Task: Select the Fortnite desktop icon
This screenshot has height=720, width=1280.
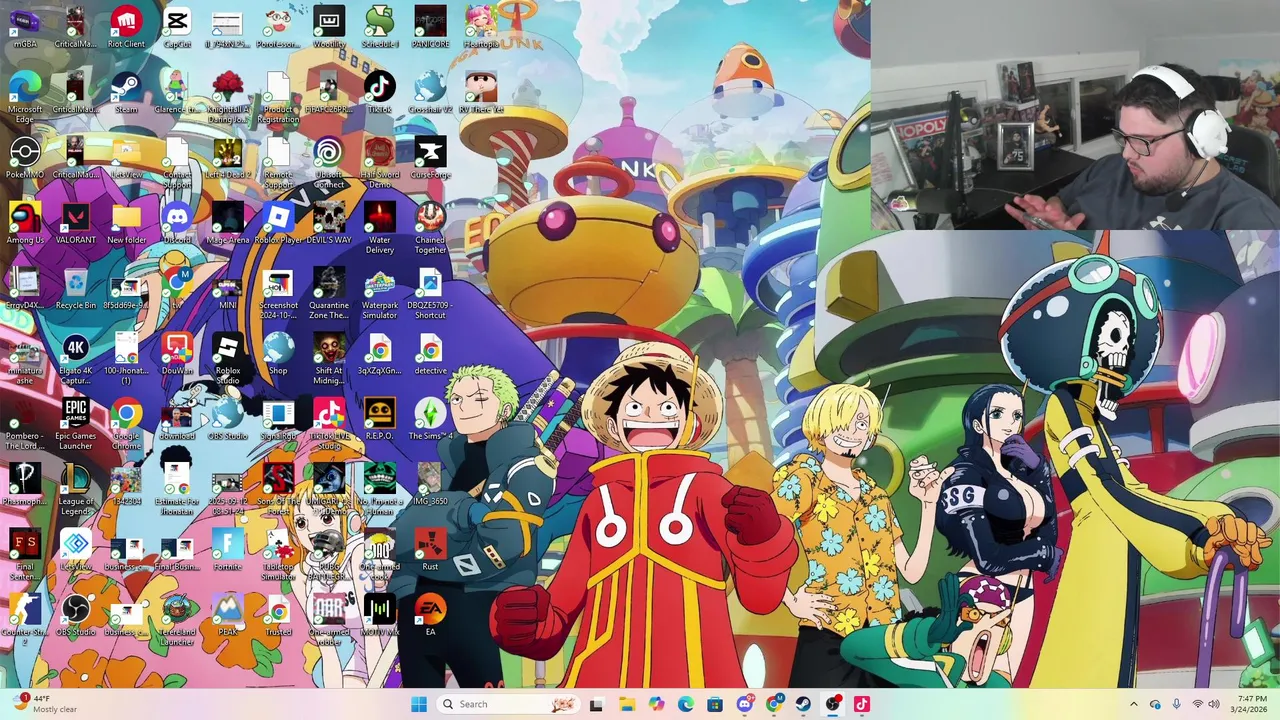Action: [x=228, y=550]
